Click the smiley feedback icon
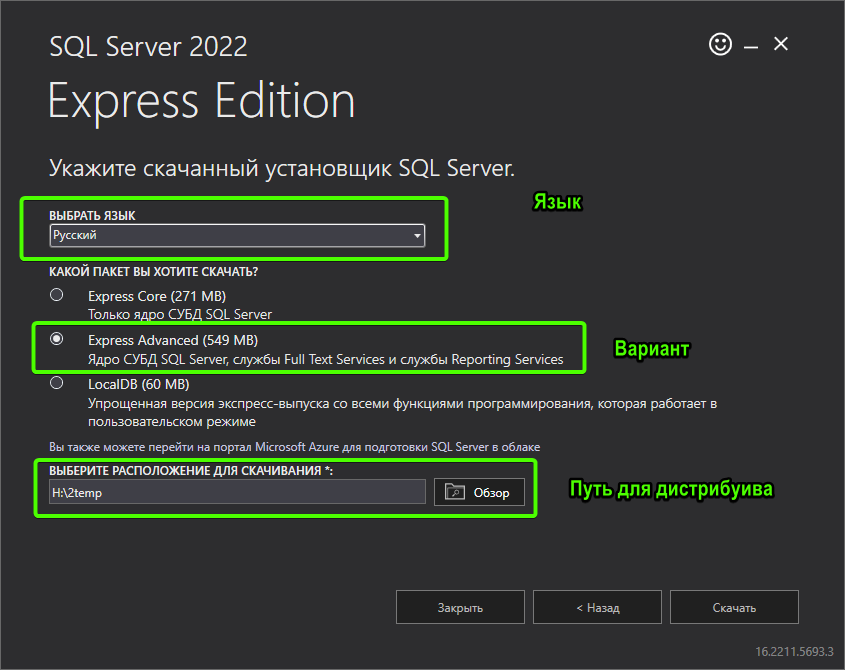Viewport: 845px width, 670px height. click(720, 44)
